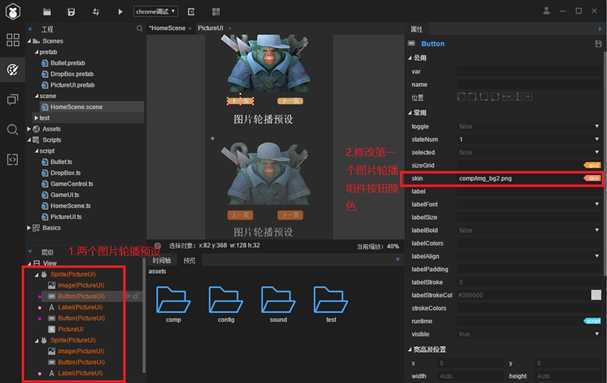
Task: Click search icon beside the scene tabs
Action: pyautogui.click(x=139, y=28)
